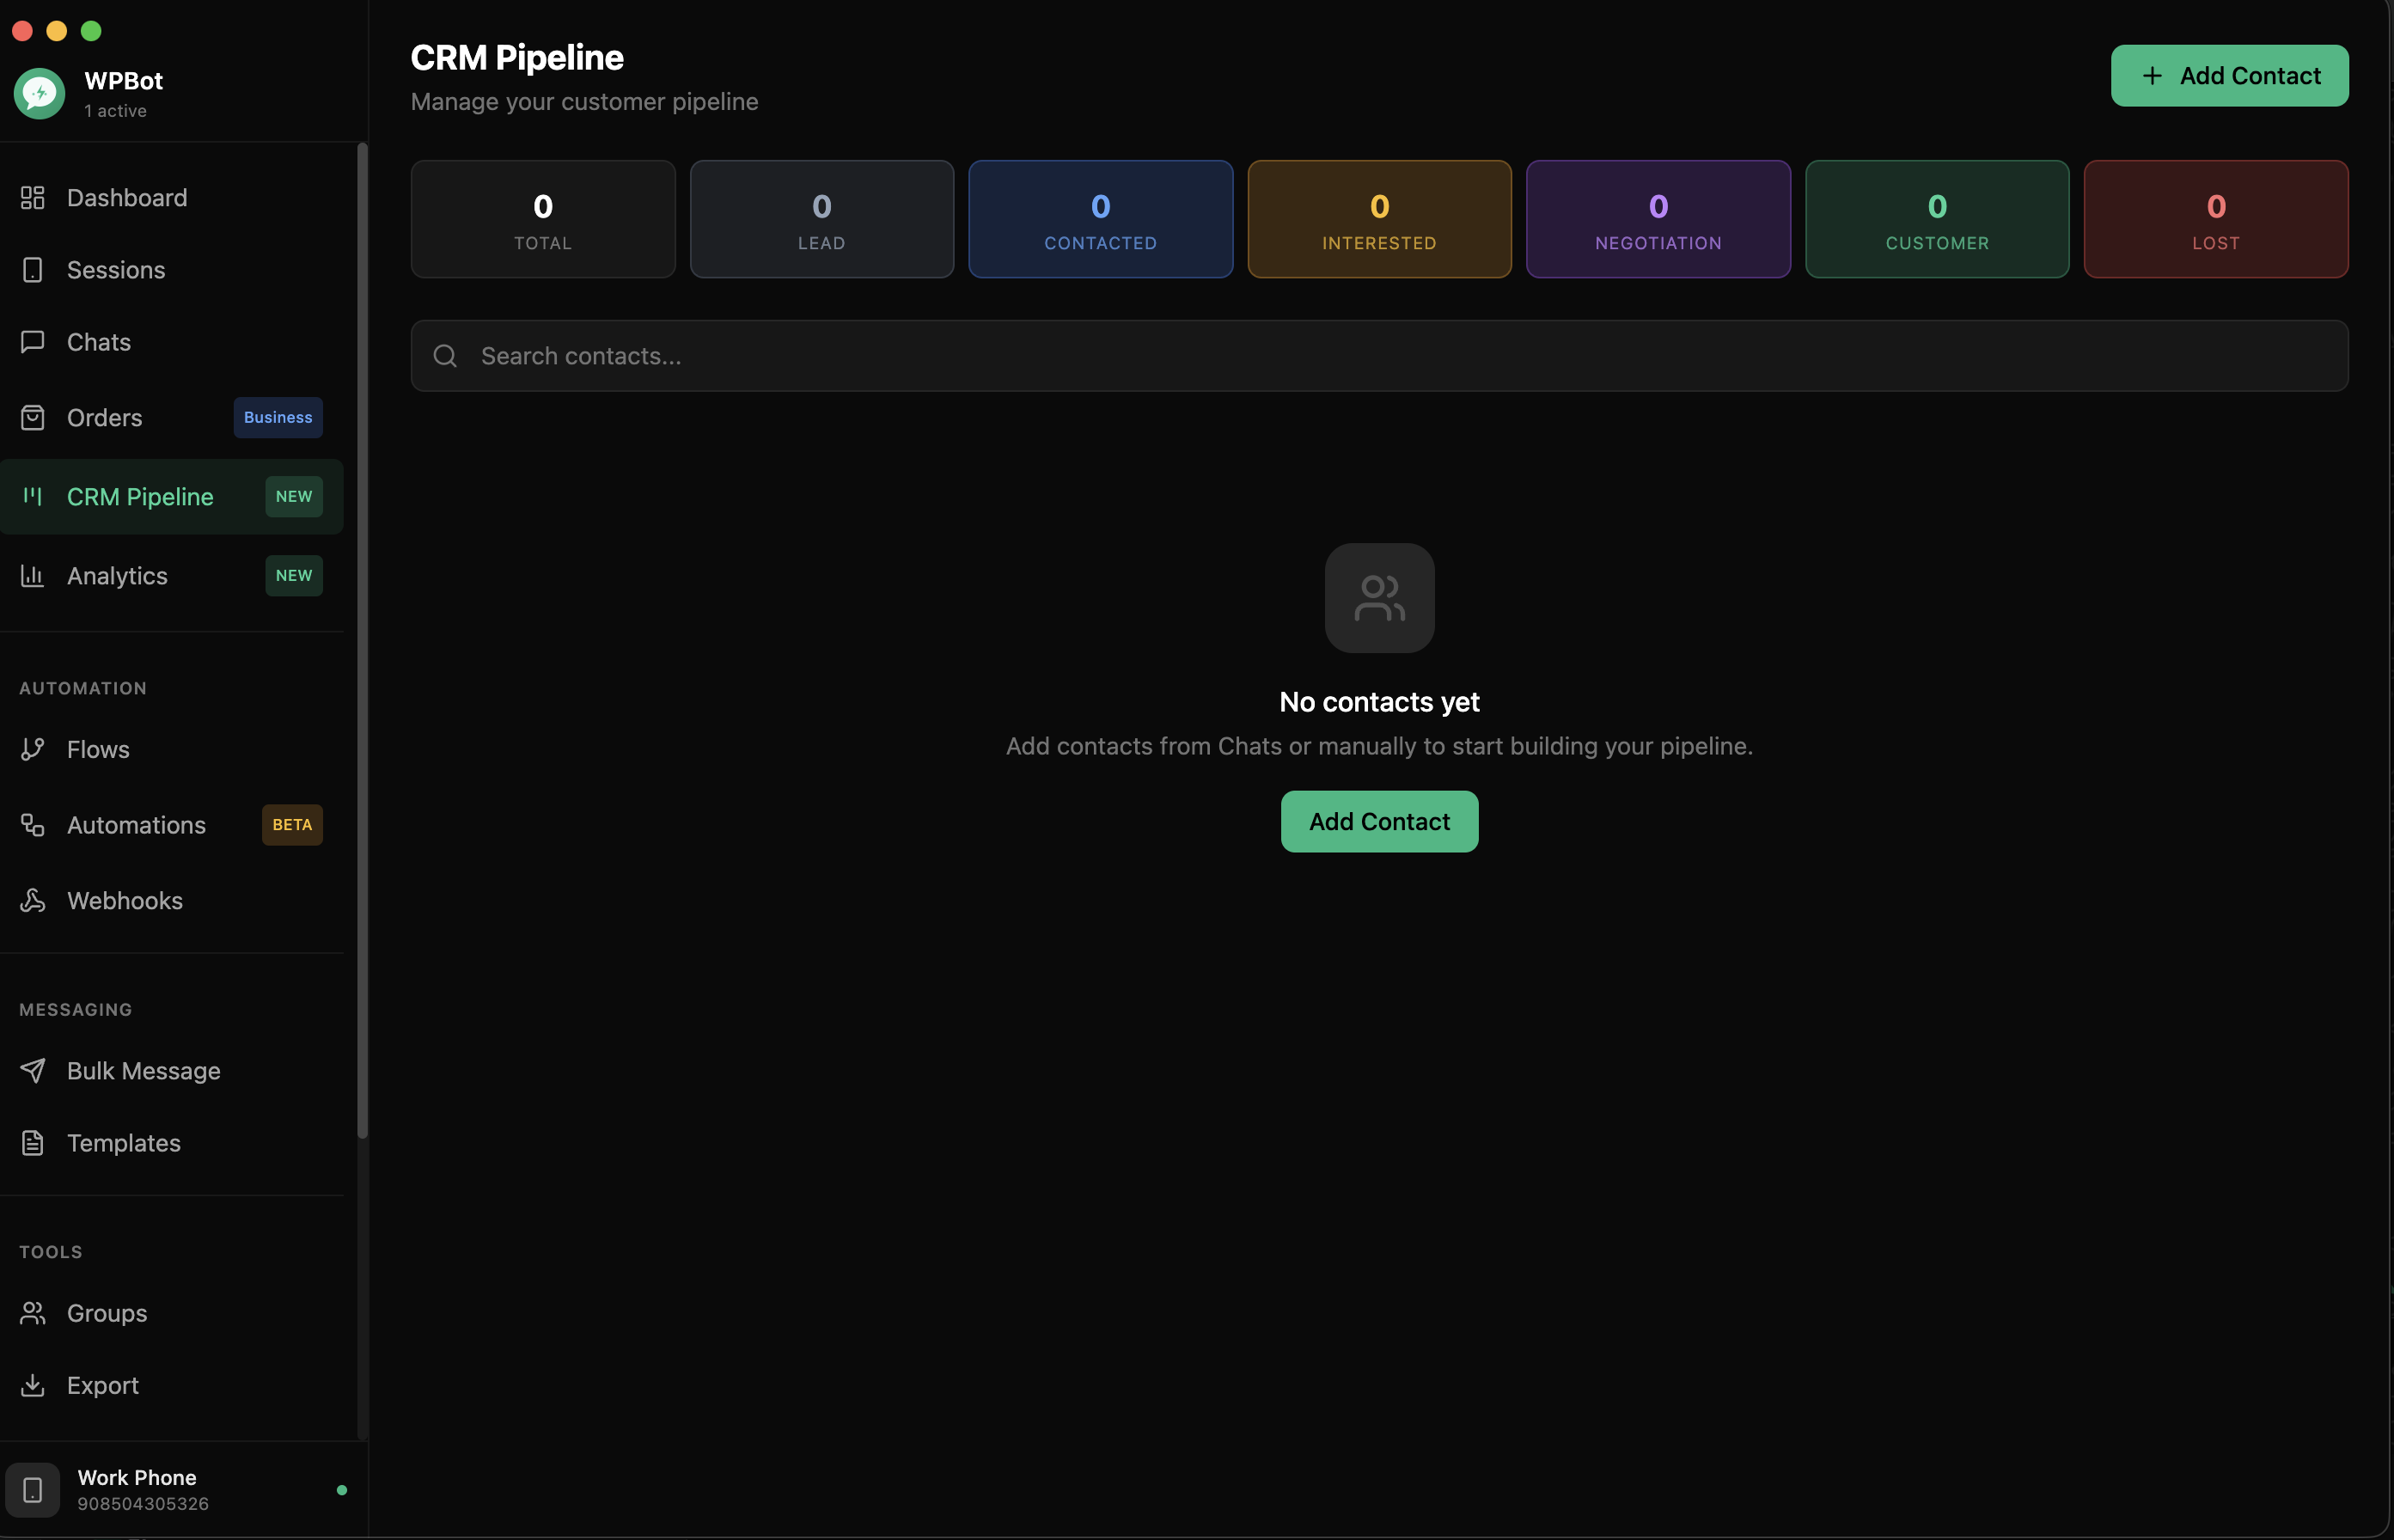This screenshot has height=1540, width=2394.
Task: Open Chats from the sidebar
Action: pos(98,341)
